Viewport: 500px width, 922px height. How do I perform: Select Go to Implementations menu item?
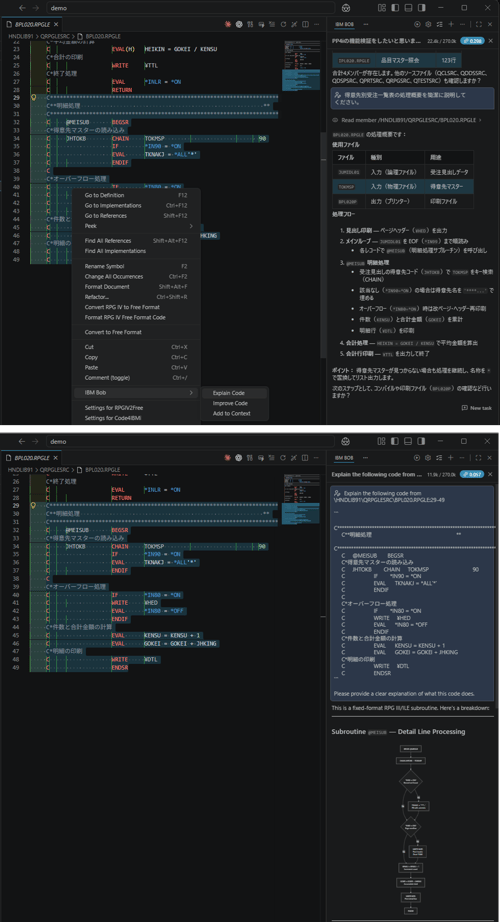[136, 205]
